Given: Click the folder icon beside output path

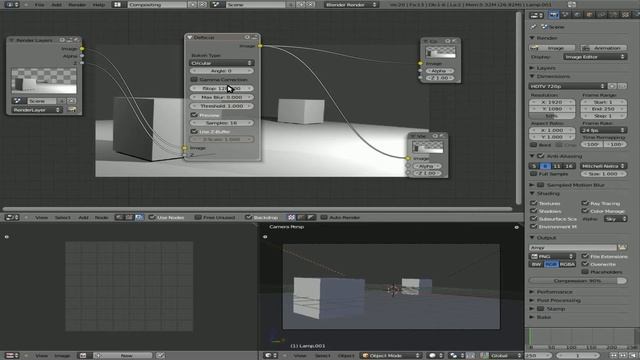Looking at the screenshot, I should pyautogui.click(x=622, y=247).
